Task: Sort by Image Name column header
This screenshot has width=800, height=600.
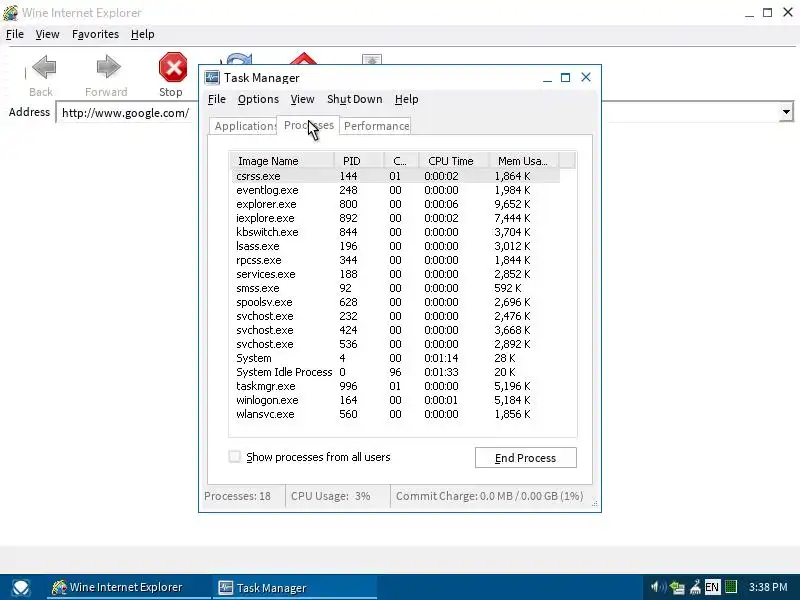Action: click(282, 161)
